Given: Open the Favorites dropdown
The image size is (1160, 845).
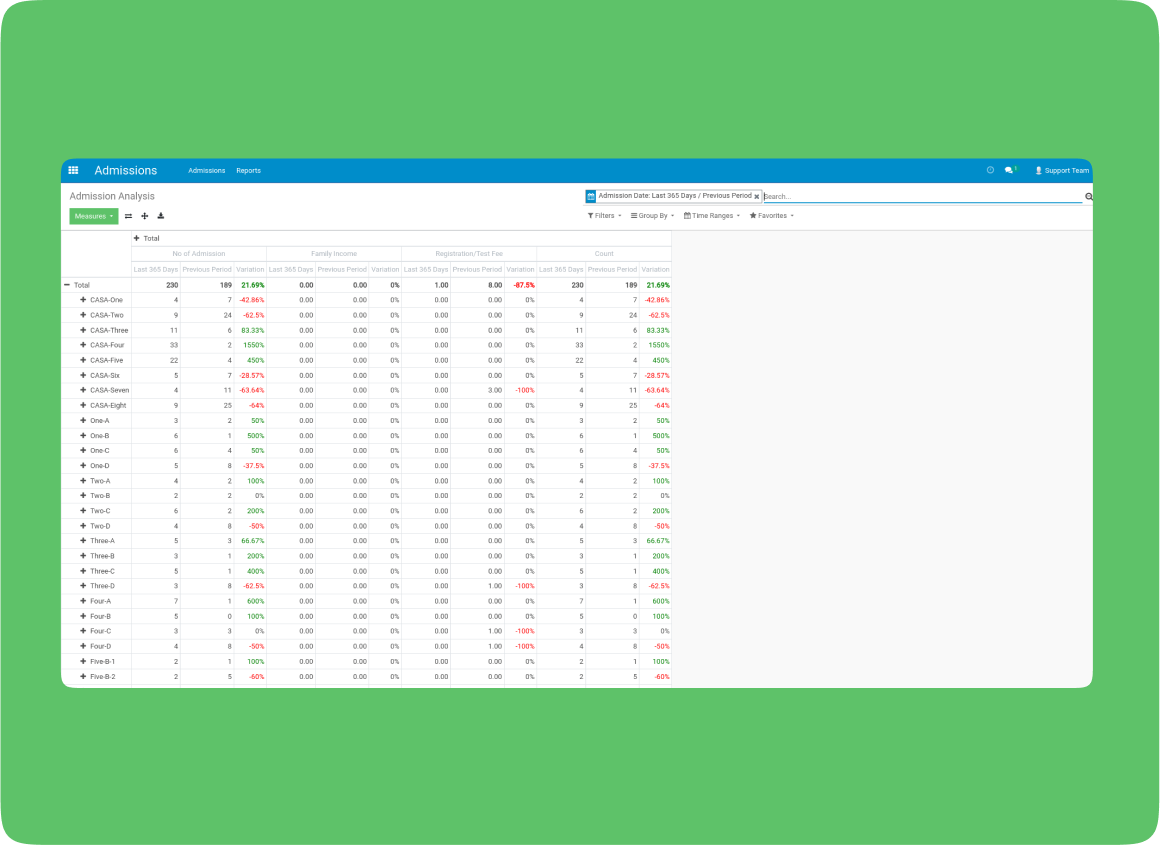Looking at the screenshot, I should [x=771, y=216].
